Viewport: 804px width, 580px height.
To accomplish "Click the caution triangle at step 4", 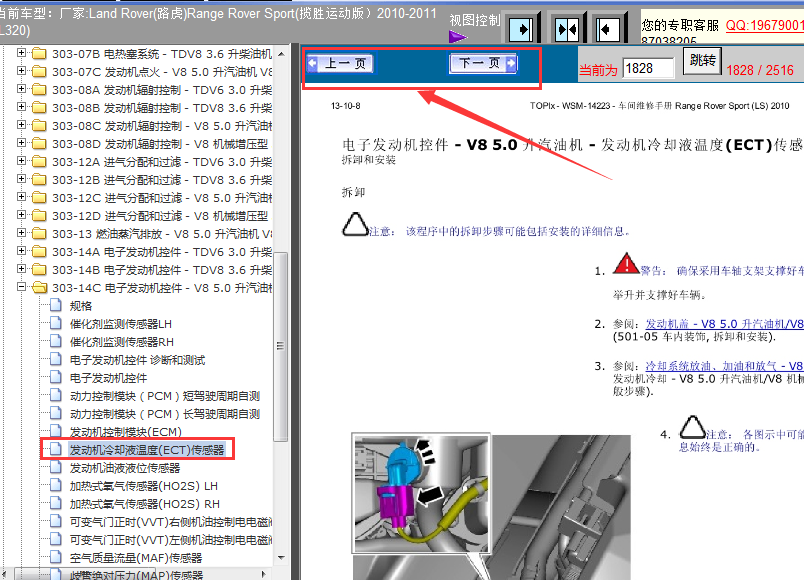I will point(693,427).
